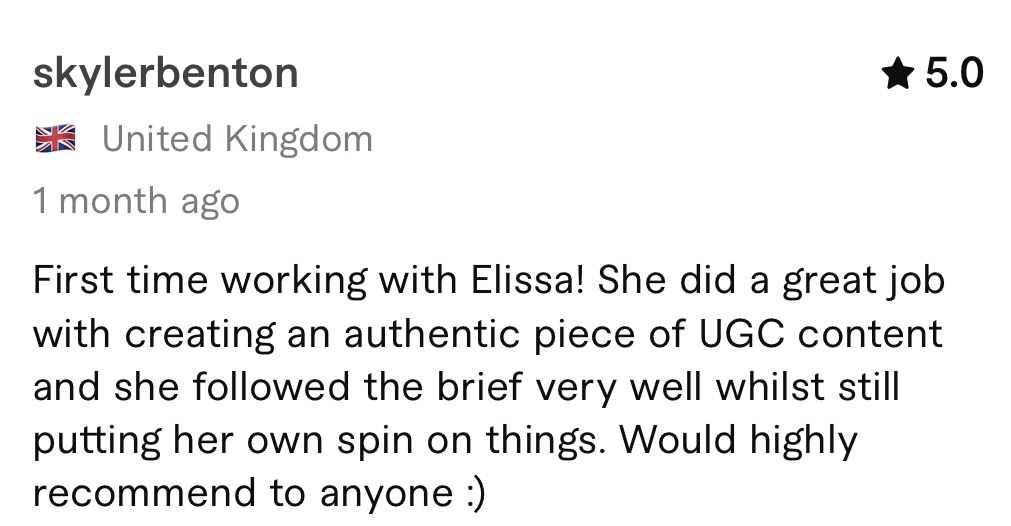Click the word anyone before the smiley
The height and width of the screenshot is (526, 1011).
(386, 495)
